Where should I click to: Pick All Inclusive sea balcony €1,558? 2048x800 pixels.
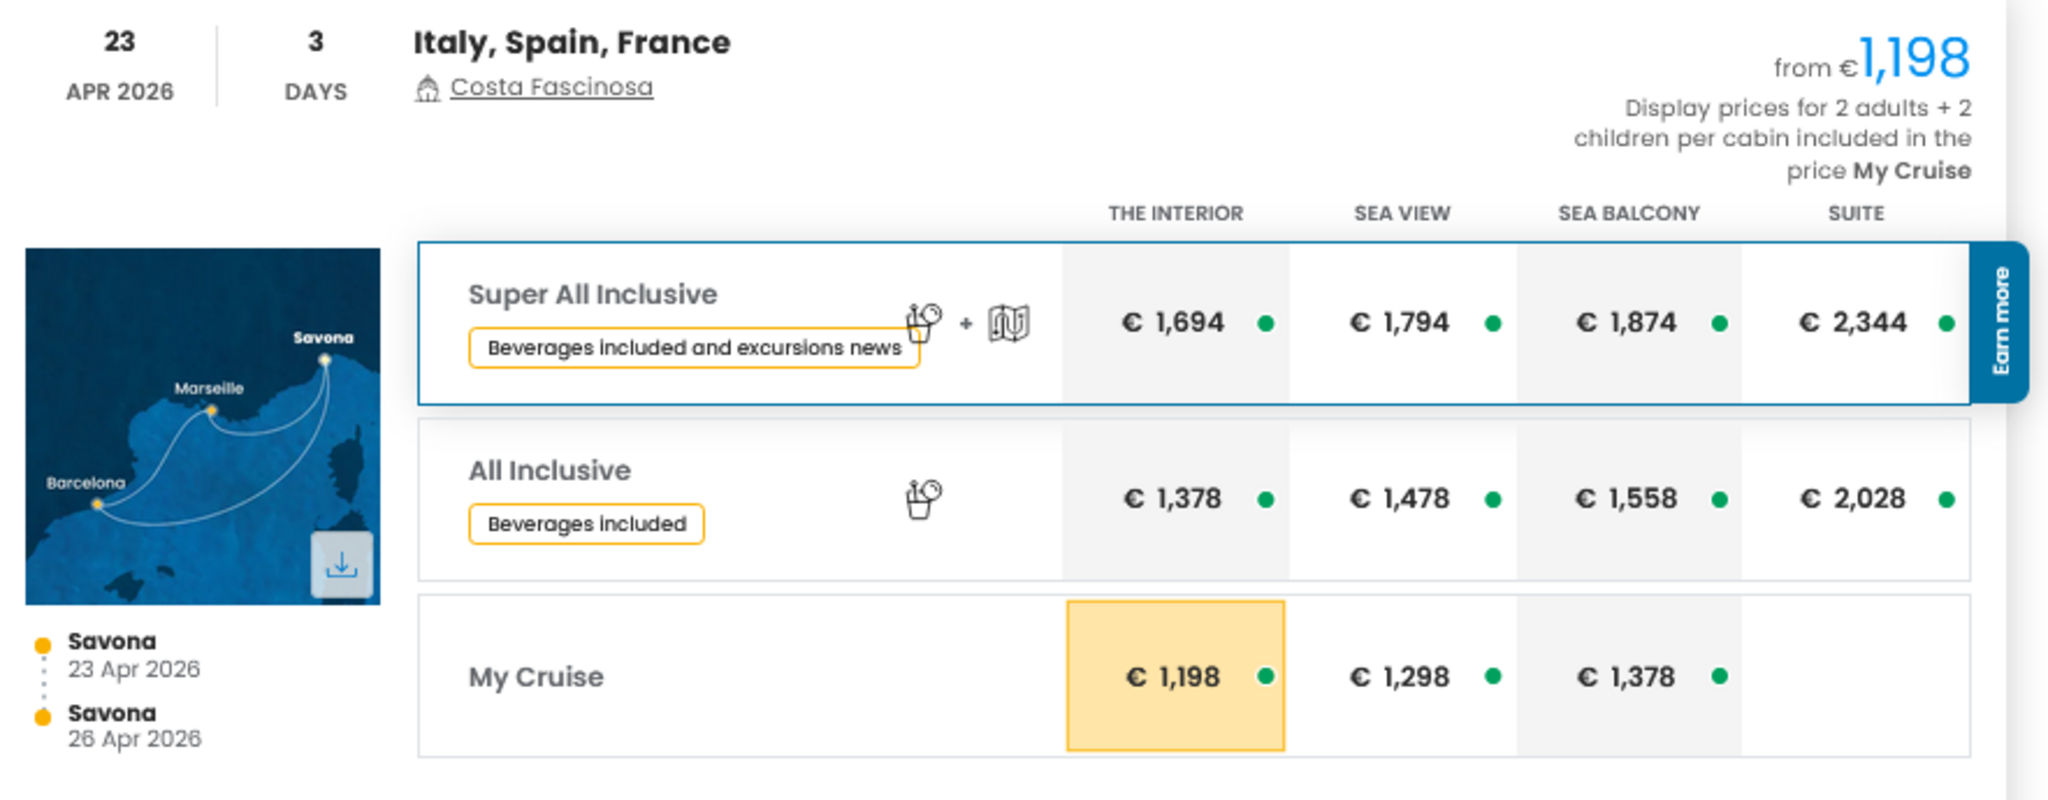[x=1628, y=499]
